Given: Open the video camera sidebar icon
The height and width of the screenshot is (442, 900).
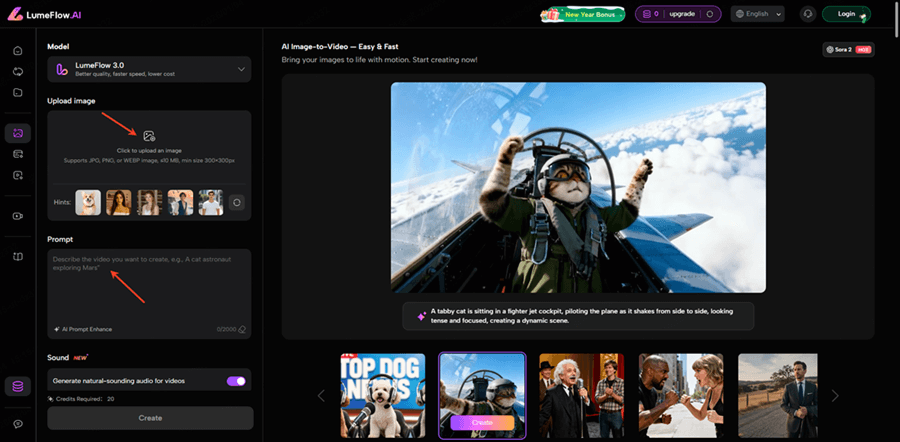Looking at the screenshot, I should 17,215.
